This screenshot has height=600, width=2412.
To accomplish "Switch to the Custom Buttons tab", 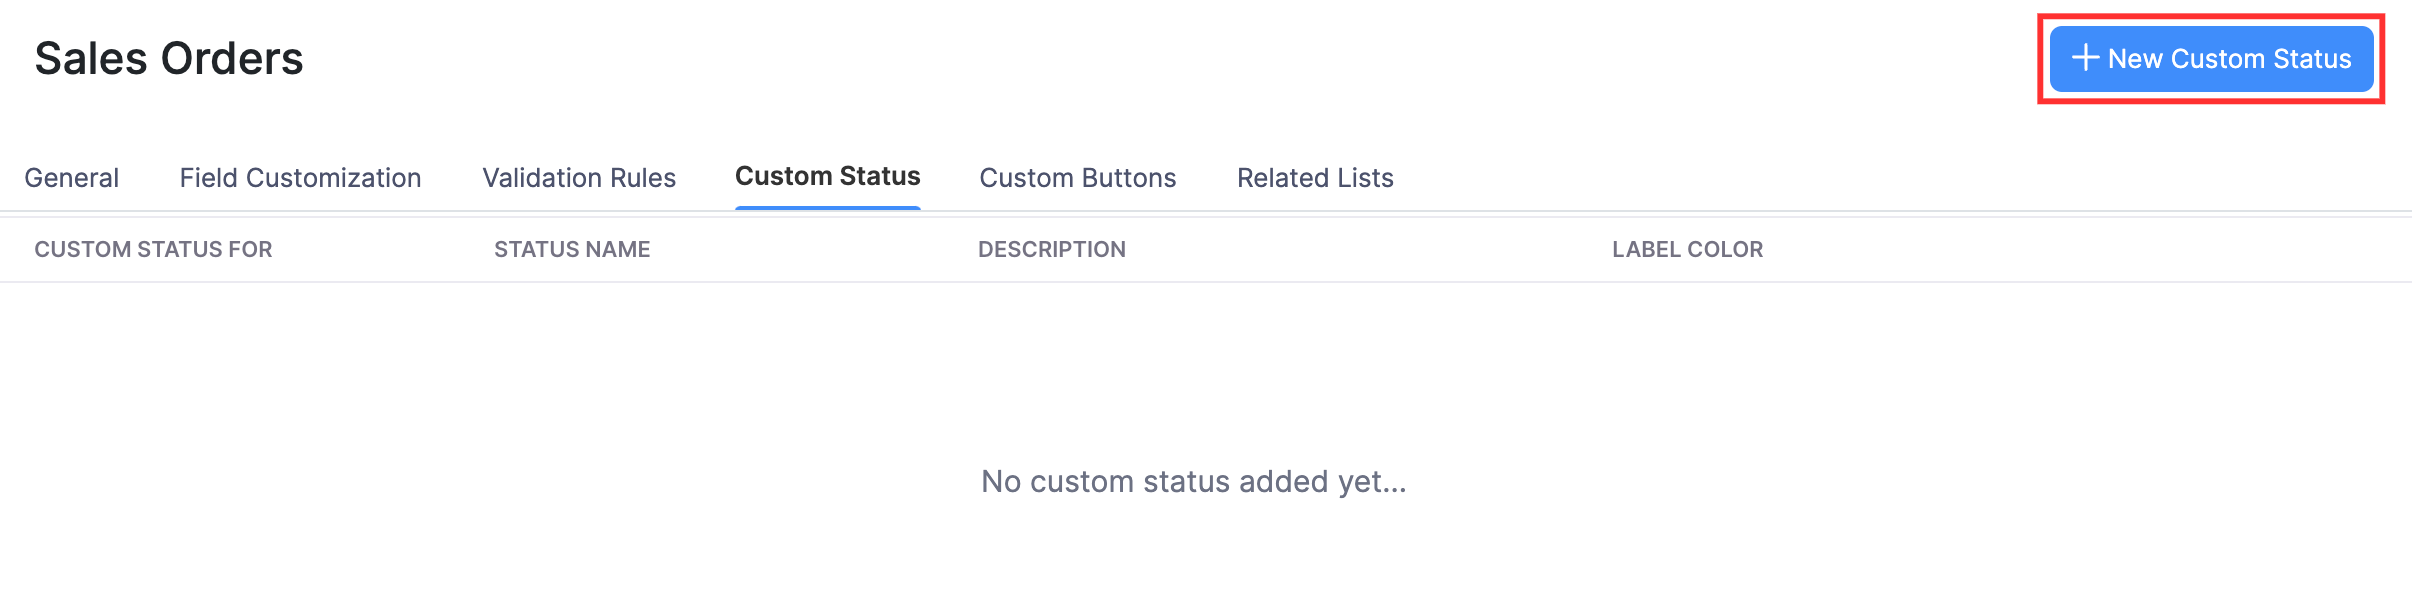I will 1078,178.
